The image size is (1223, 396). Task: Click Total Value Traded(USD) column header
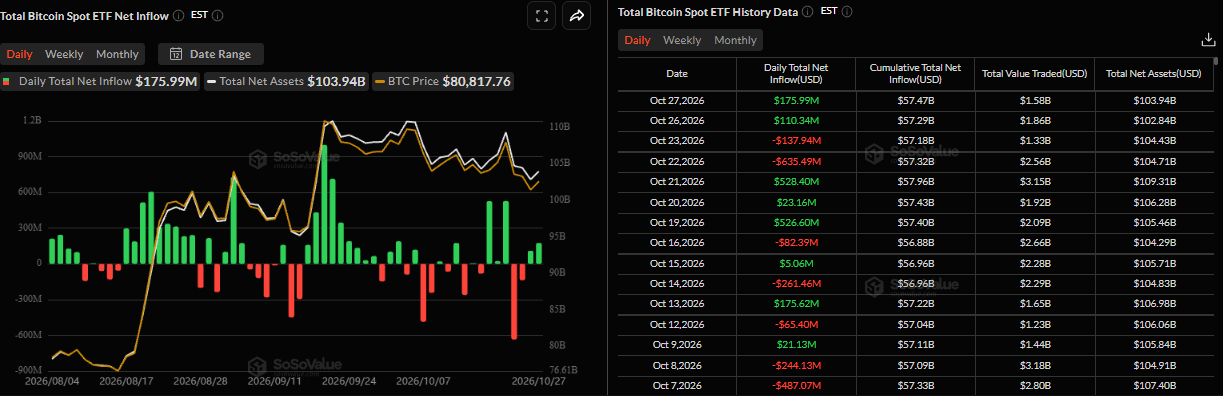(1034, 73)
